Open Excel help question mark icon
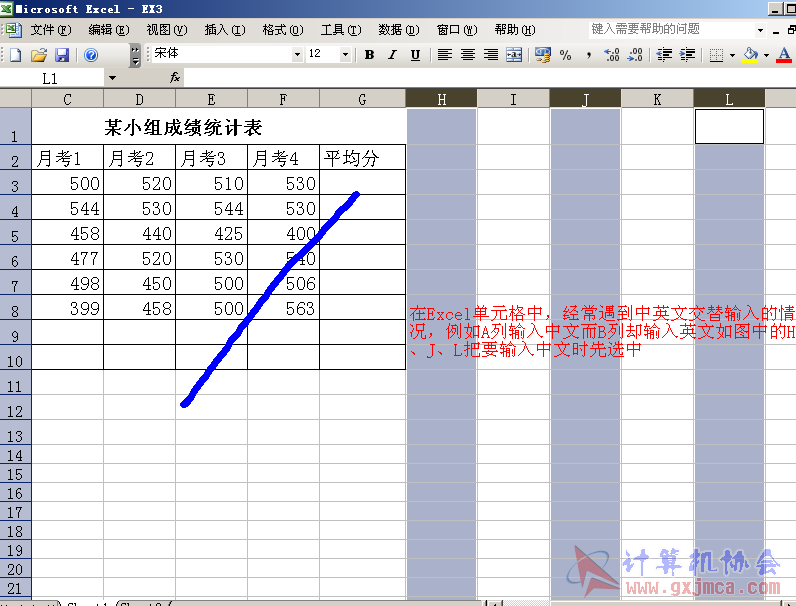Image resolution: width=796 pixels, height=606 pixels. click(x=91, y=55)
